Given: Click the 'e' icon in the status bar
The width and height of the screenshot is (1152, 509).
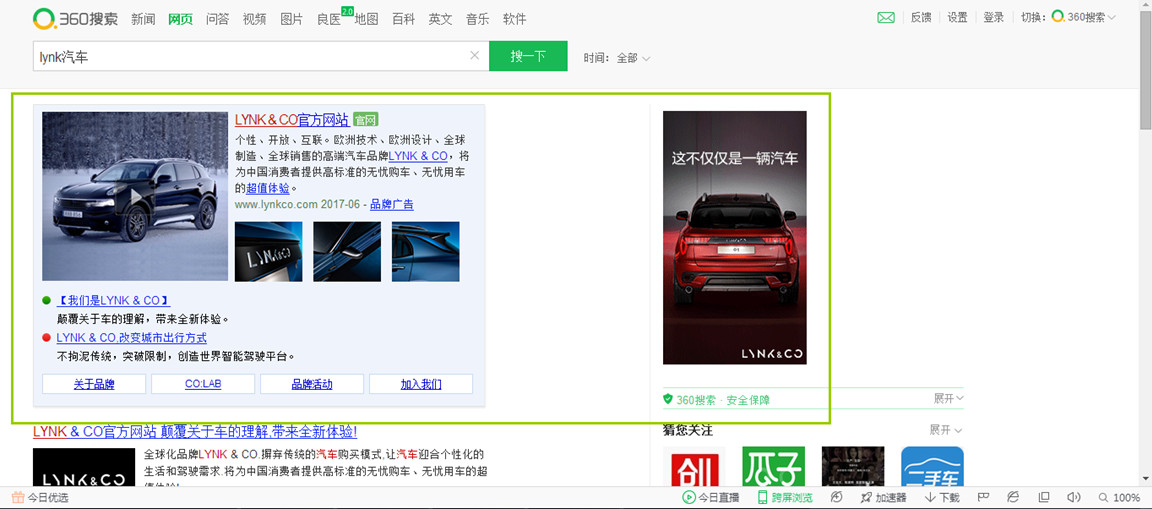Looking at the screenshot, I should [x=1013, y=497].
